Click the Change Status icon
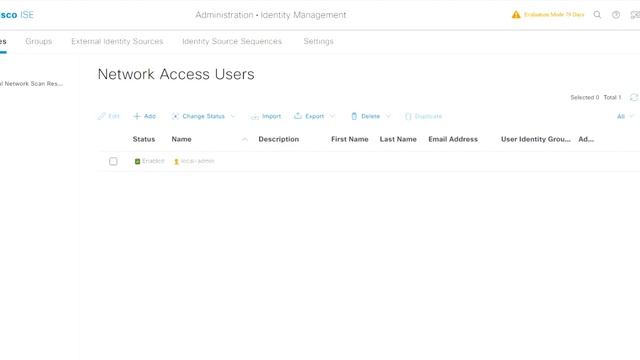This screenshot has height=360, width=640. pos(175,116)
